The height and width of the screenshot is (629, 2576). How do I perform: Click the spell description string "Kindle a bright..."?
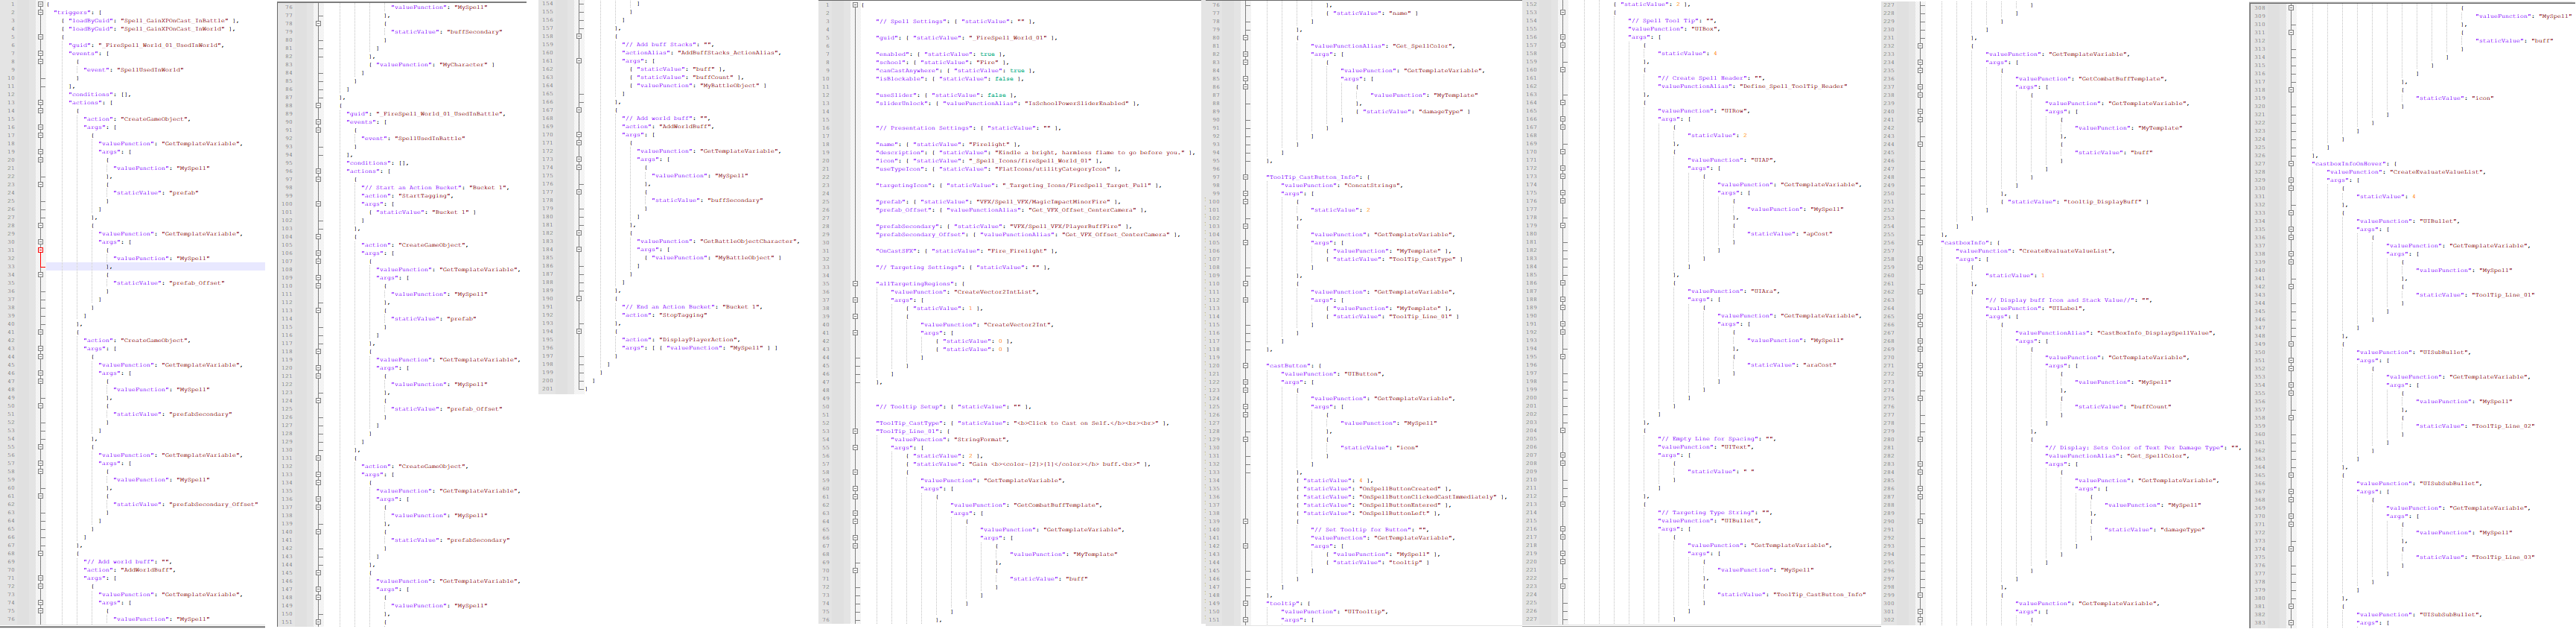[1084, 153]
